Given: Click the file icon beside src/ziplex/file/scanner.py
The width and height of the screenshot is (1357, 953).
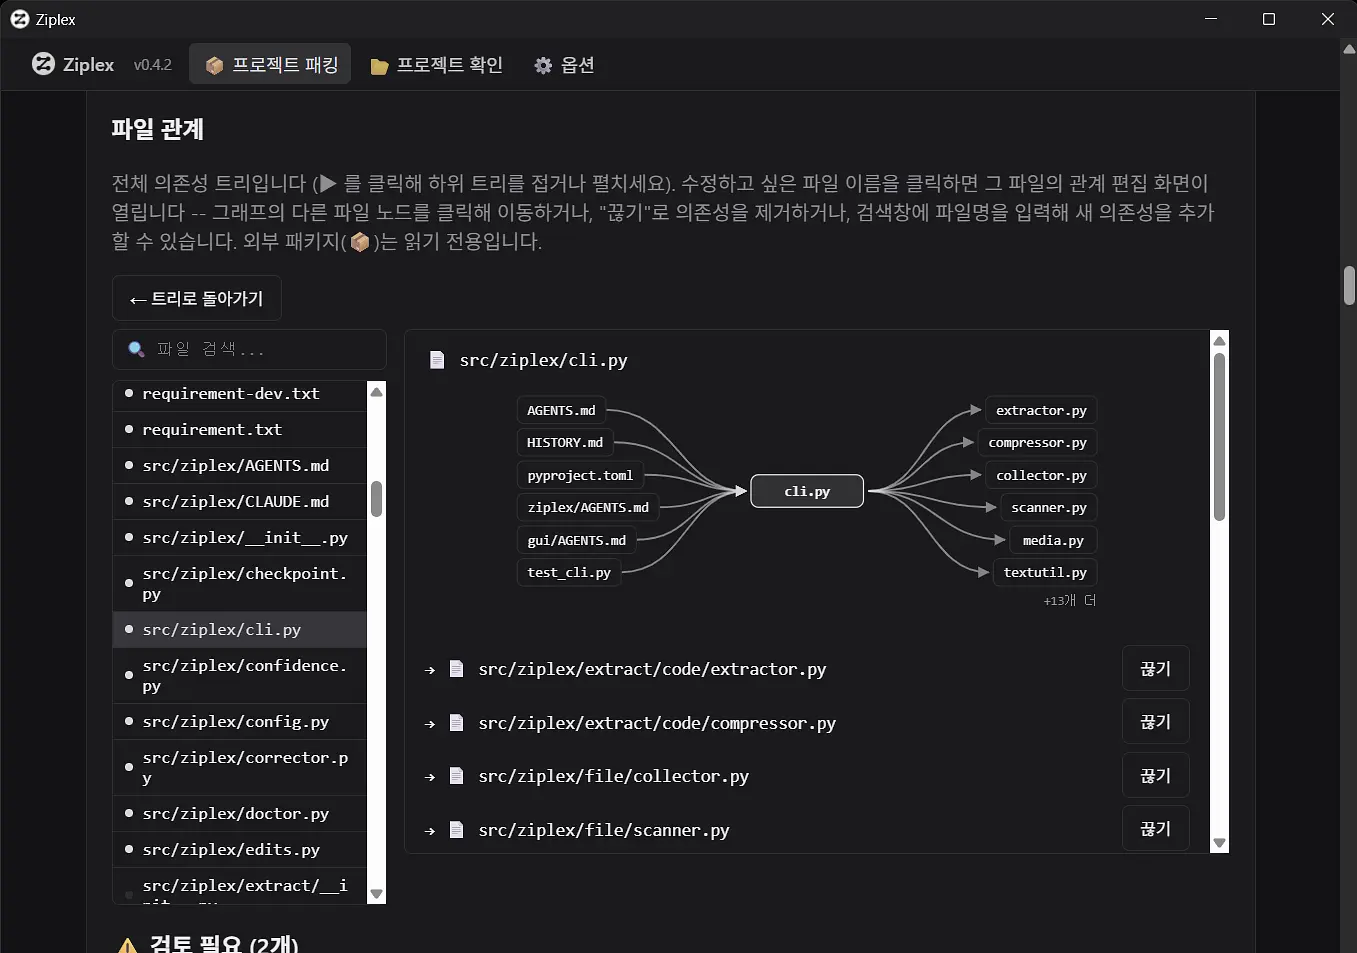Looking at the screenshot, I should click(456, 829).
